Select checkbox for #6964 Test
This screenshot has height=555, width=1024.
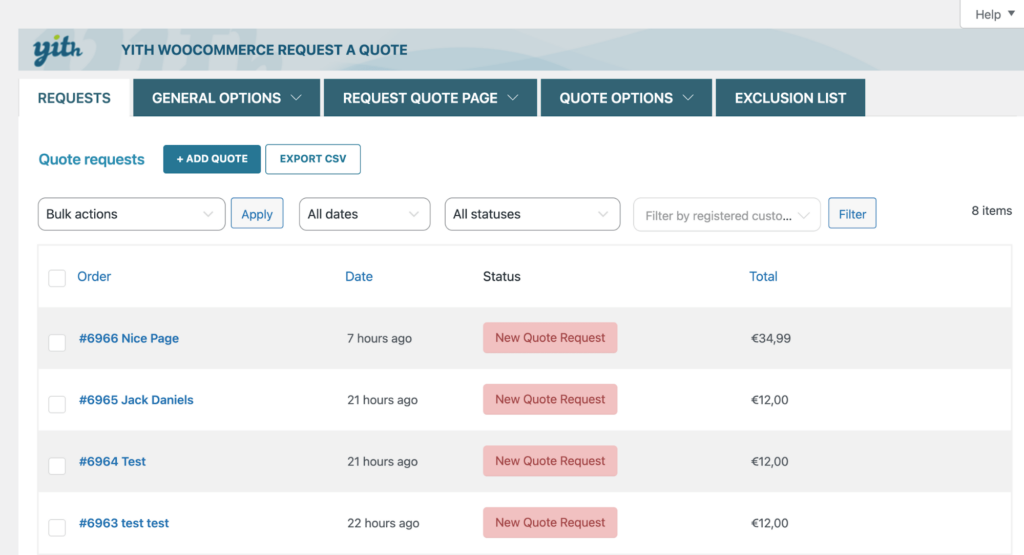pyautogui.click(x=57, y=466)
